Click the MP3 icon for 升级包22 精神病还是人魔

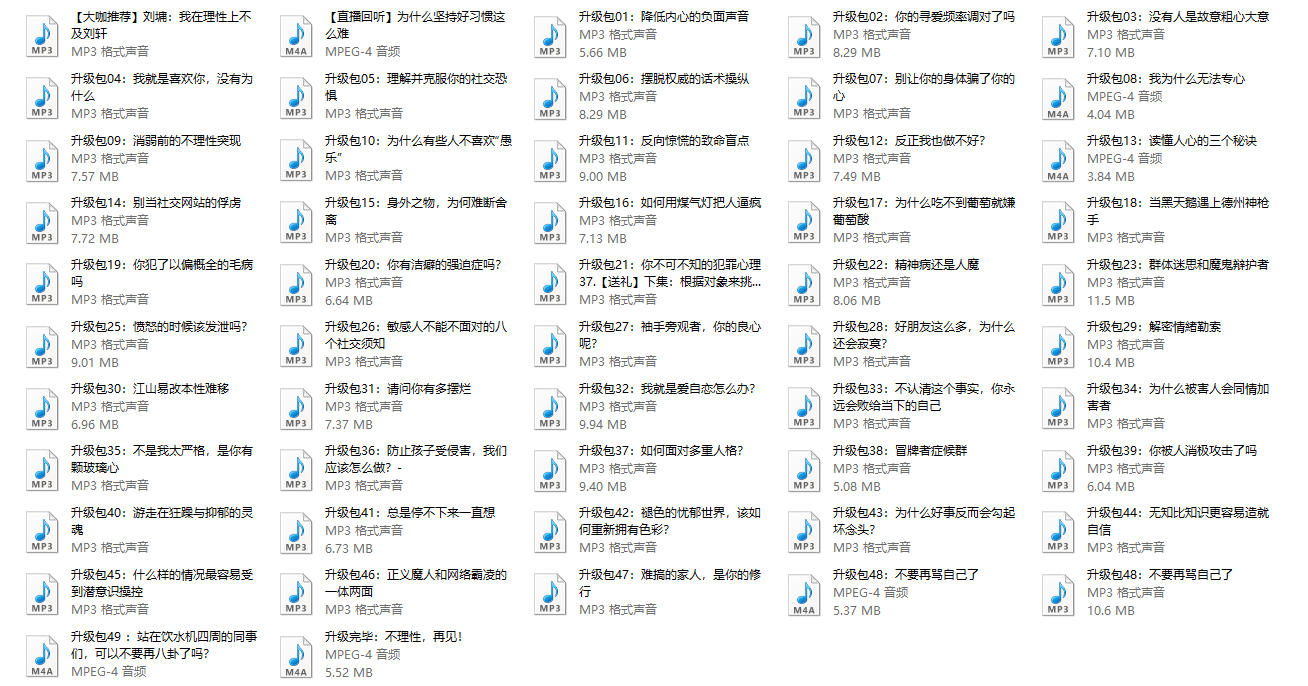point(803,283)
